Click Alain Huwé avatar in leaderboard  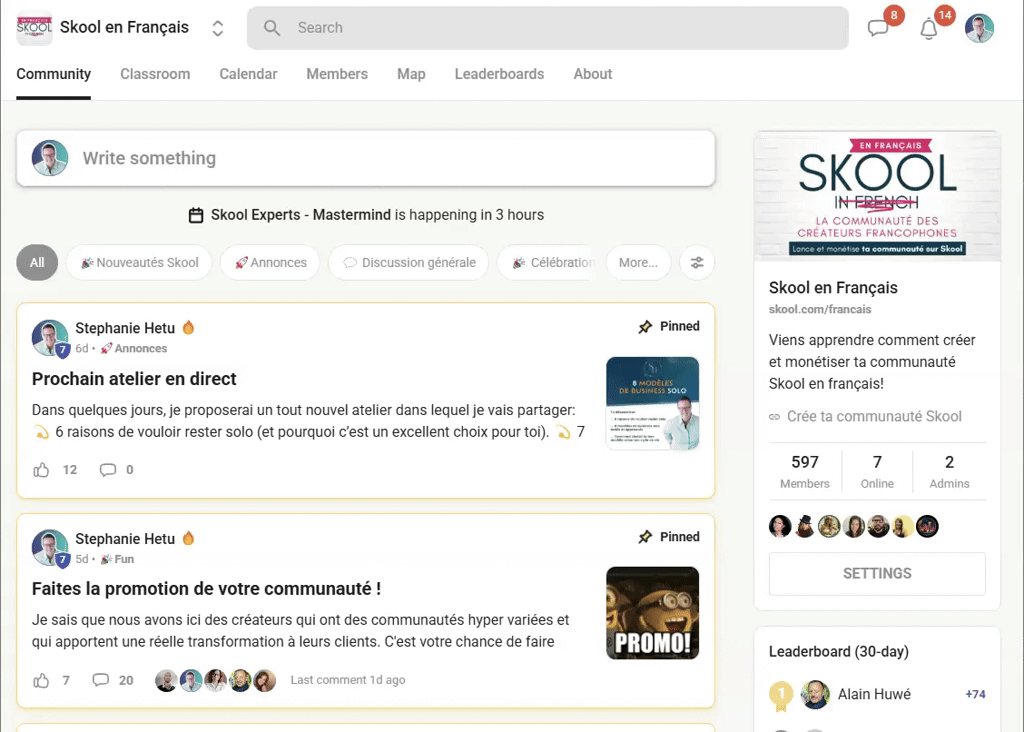click(815, 694)
